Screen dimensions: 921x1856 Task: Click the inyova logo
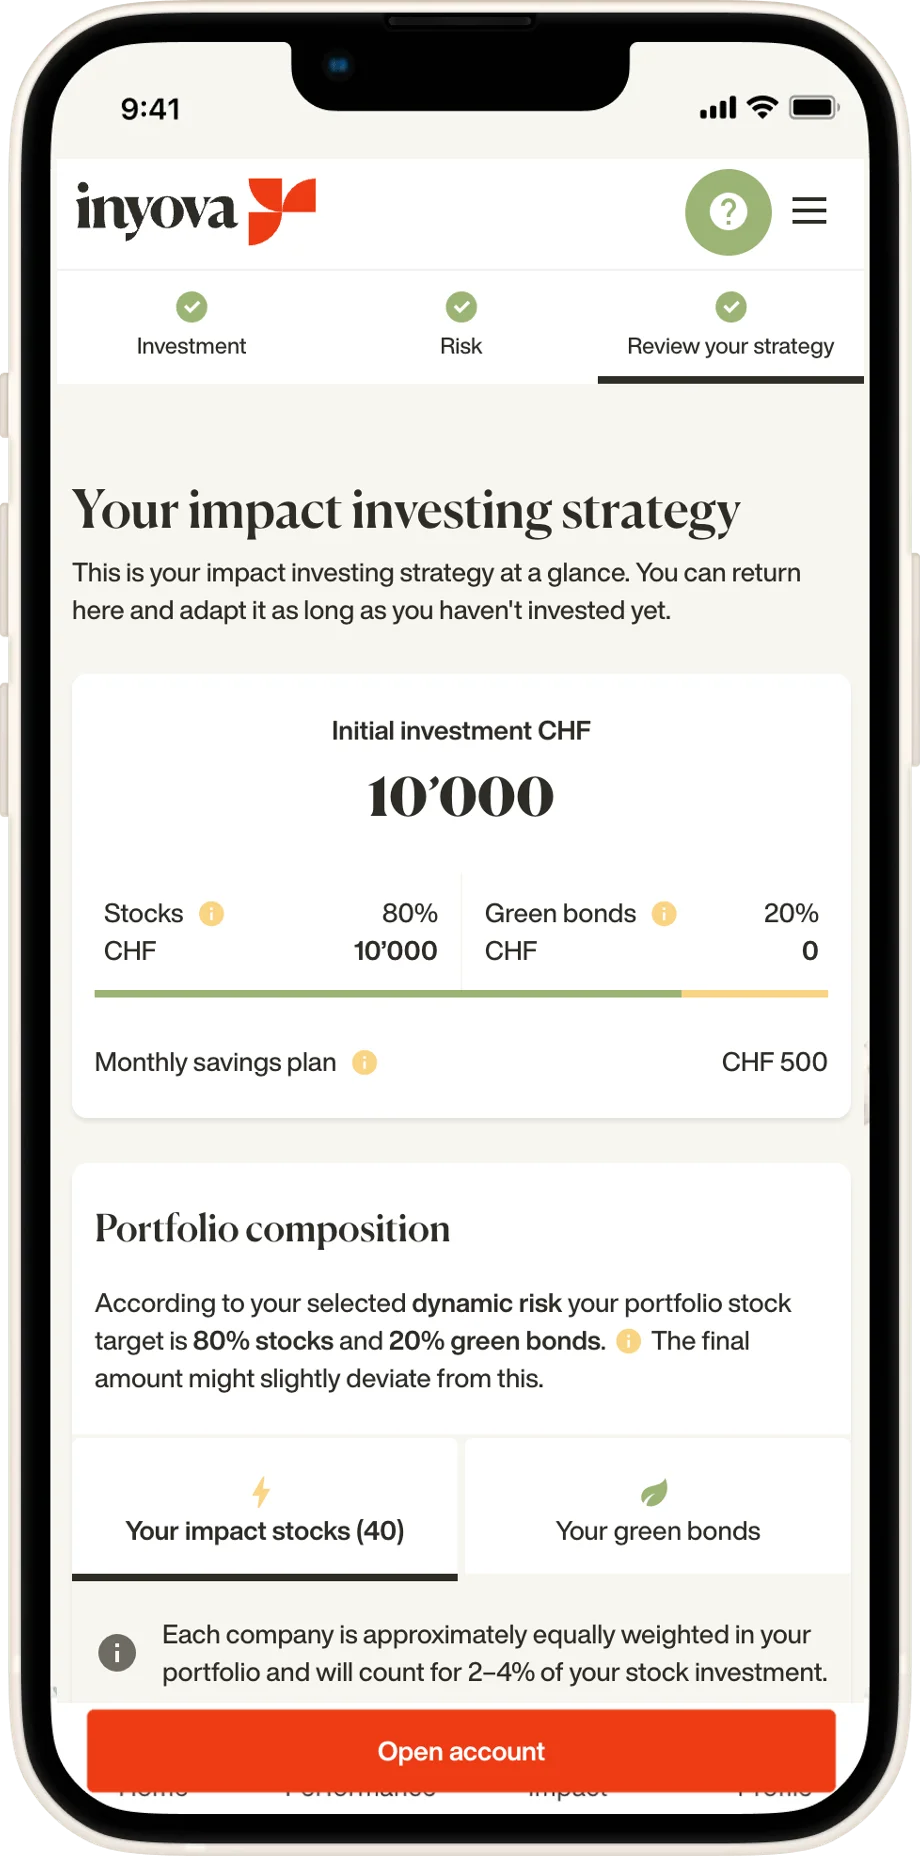(196, 211)
